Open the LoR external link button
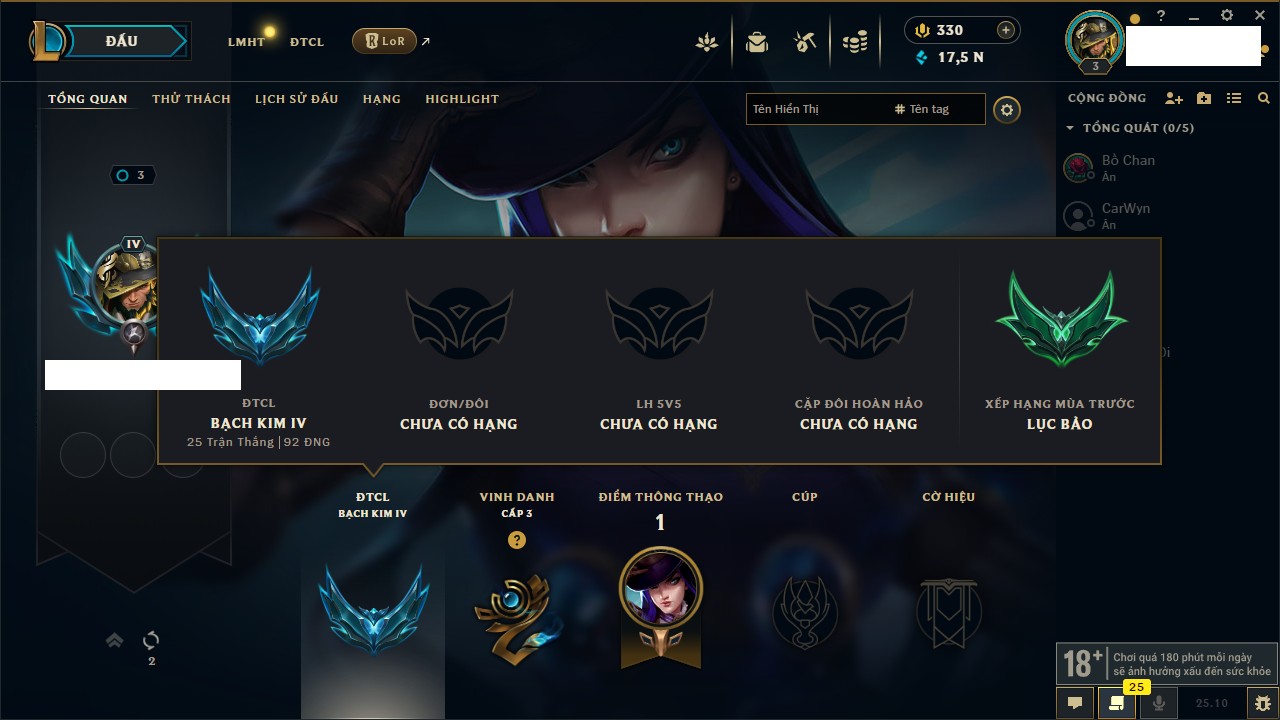This screenshot has height=720, width=1280. pos(384,41)
